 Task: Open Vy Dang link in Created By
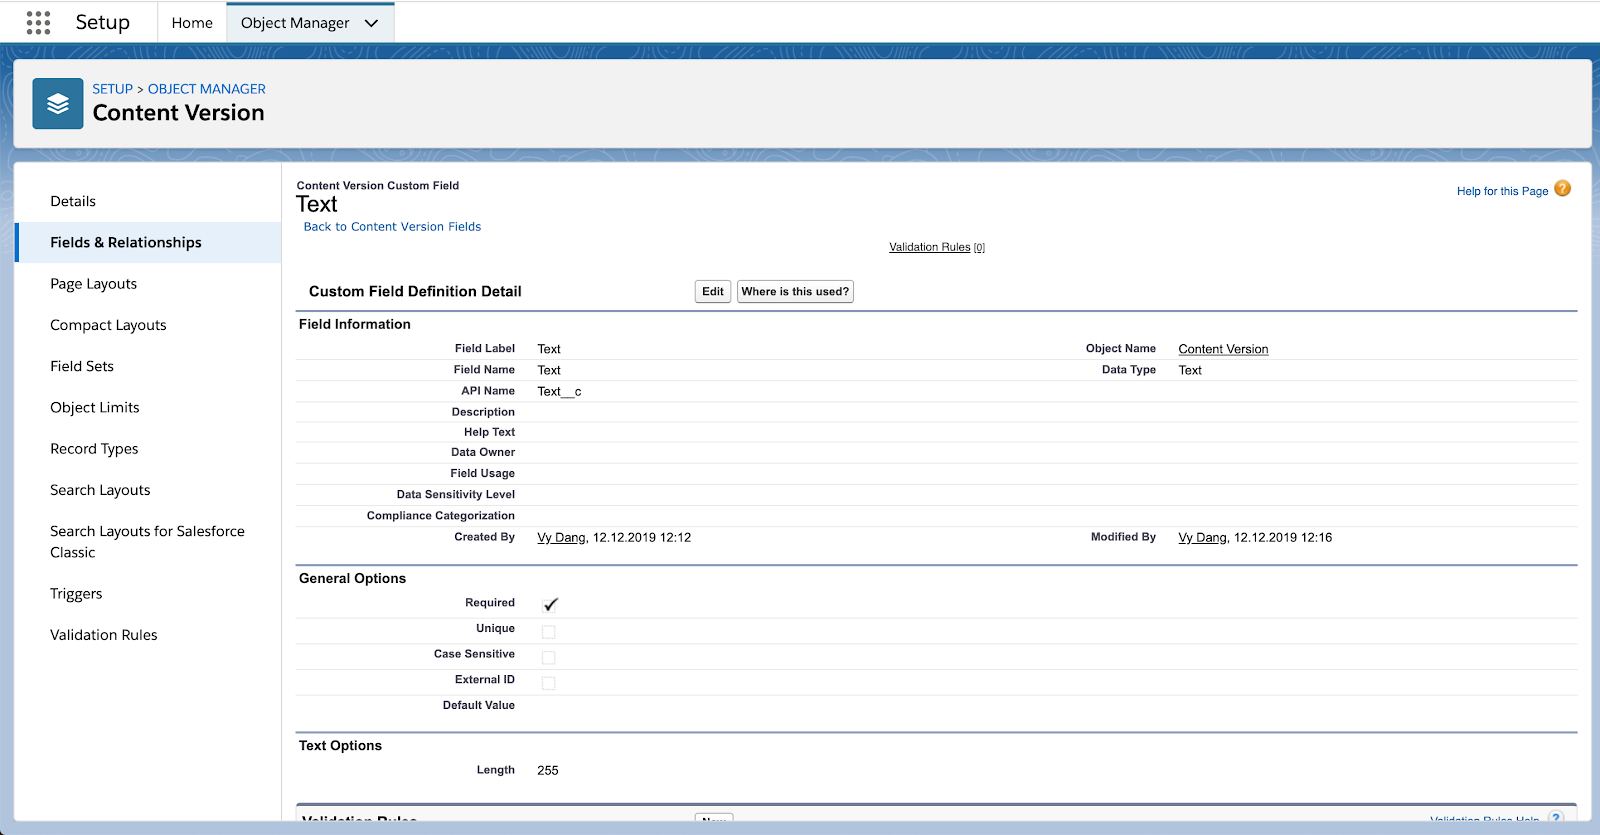pyautogui.click(x=561, y=538)
